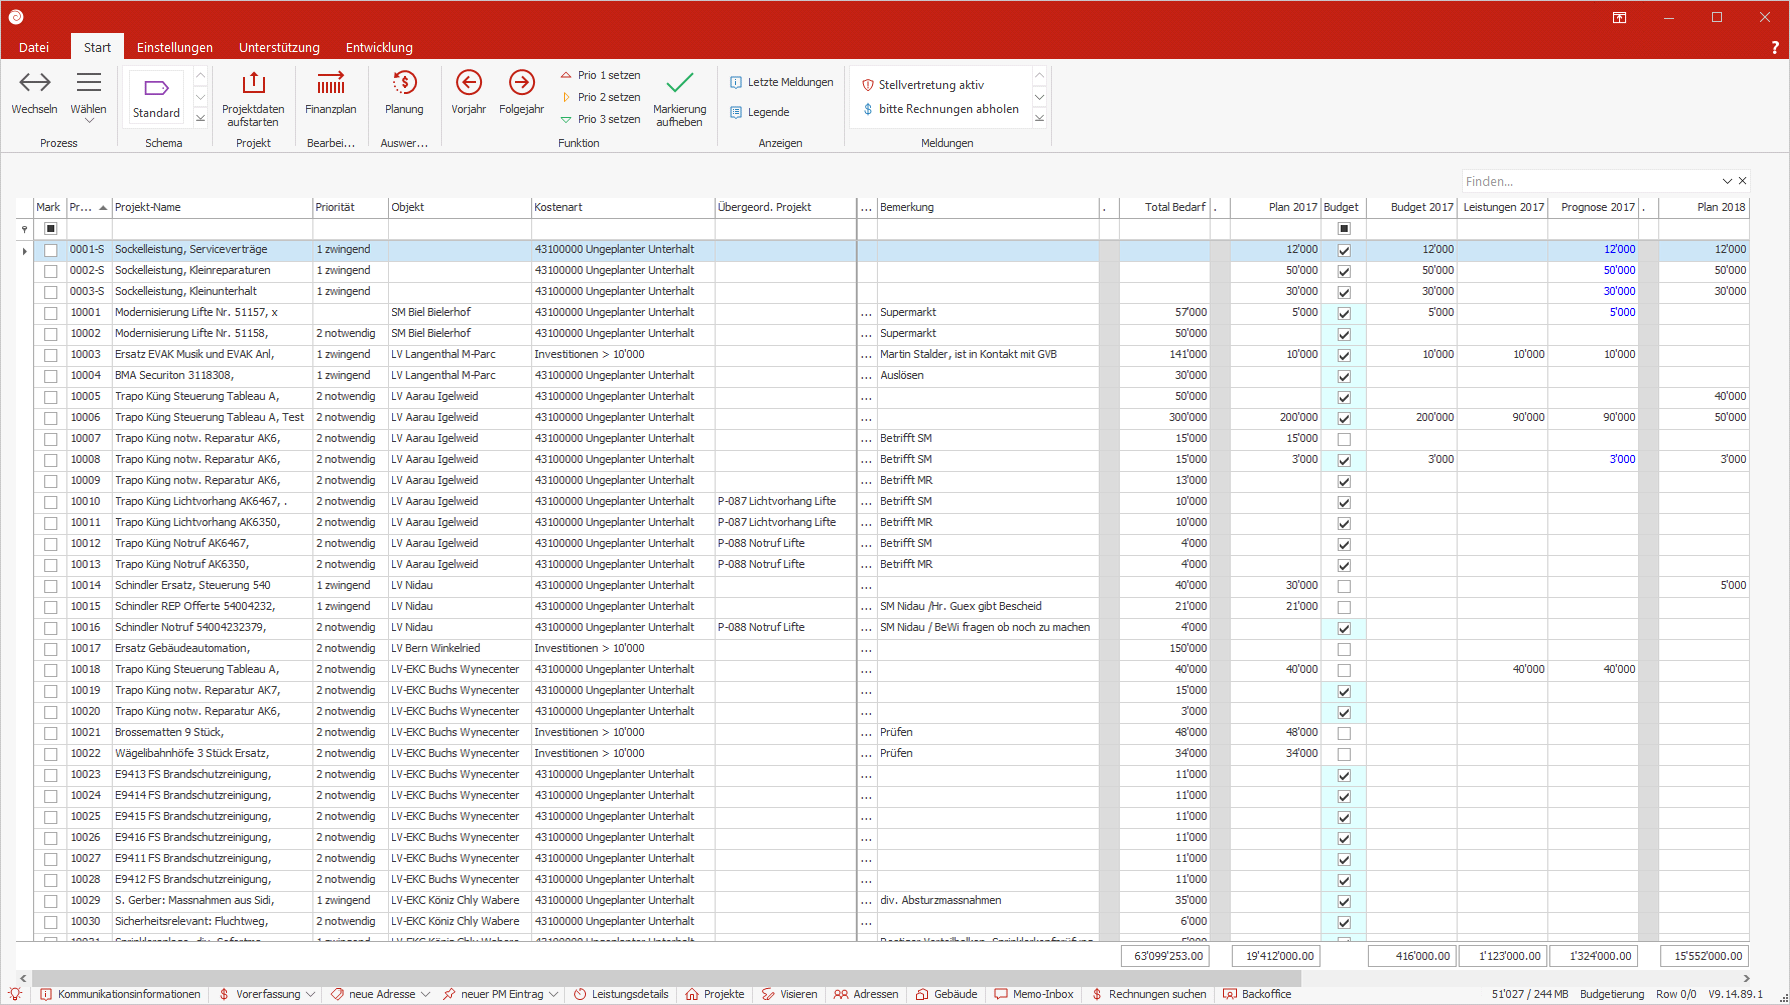The height and width of the screenshot is (1005, 1790).
Task: Expand neuer PM Eintrag dropdown arrow
Action: click(x=553, y=994)
